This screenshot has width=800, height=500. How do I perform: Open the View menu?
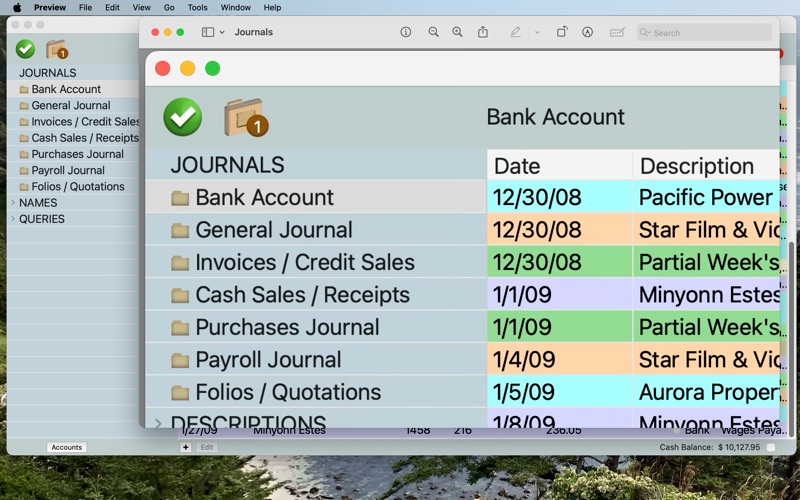point(141,8)
